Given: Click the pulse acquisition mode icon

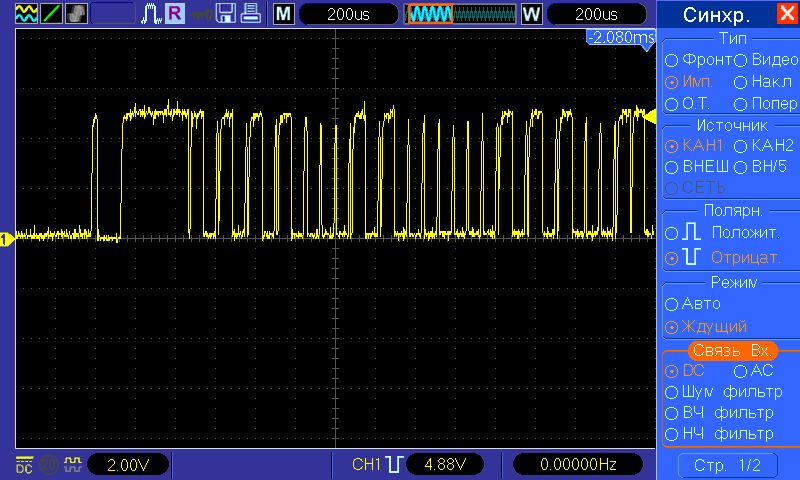Looking at the screenshot, I should pos(151,13).
